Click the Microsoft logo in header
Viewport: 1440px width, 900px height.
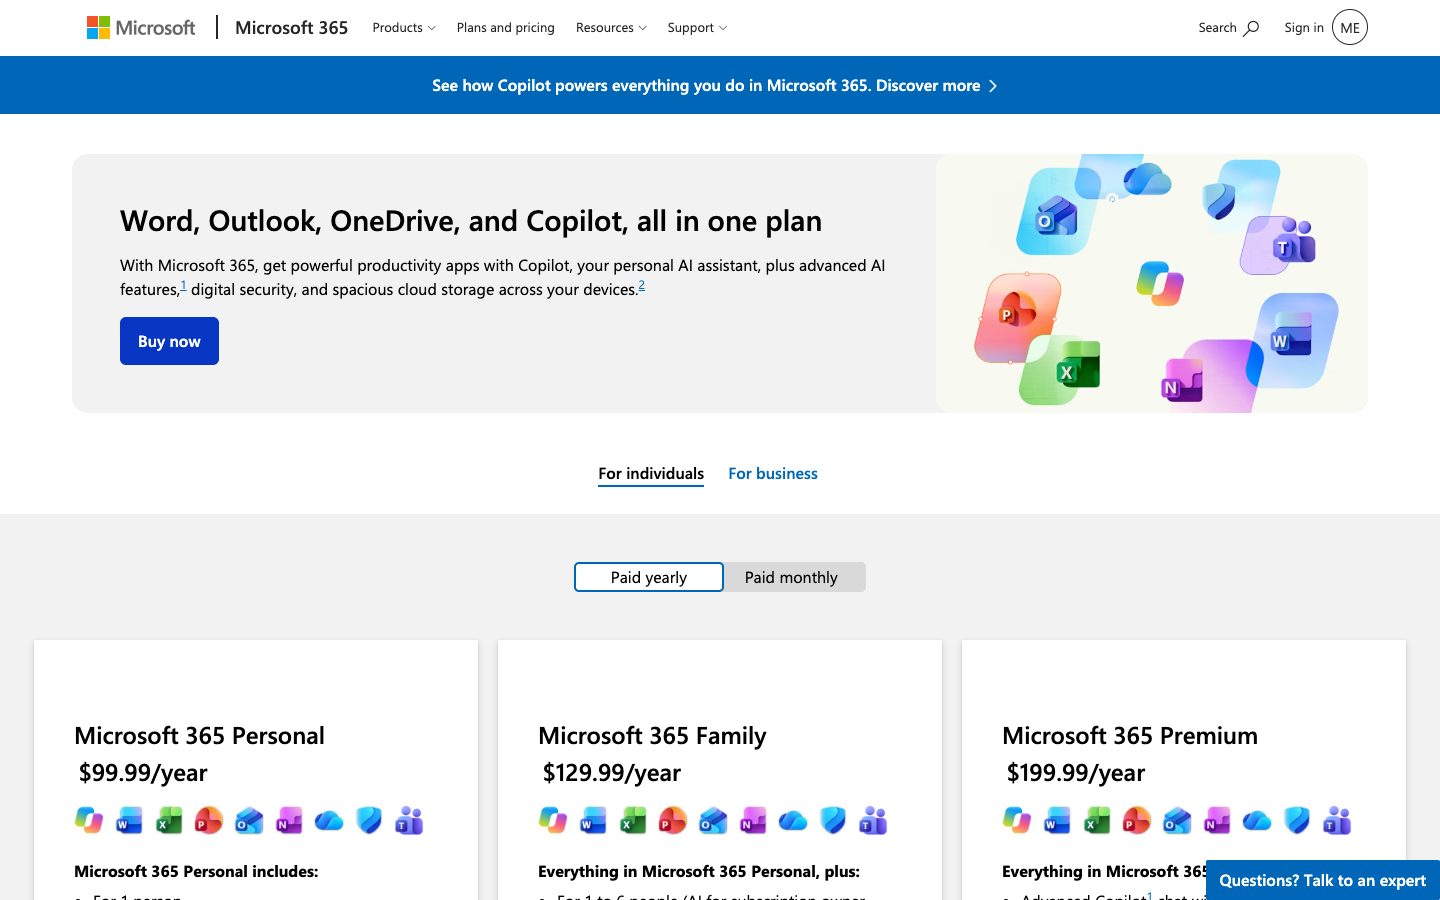click(x=141, y=28)
